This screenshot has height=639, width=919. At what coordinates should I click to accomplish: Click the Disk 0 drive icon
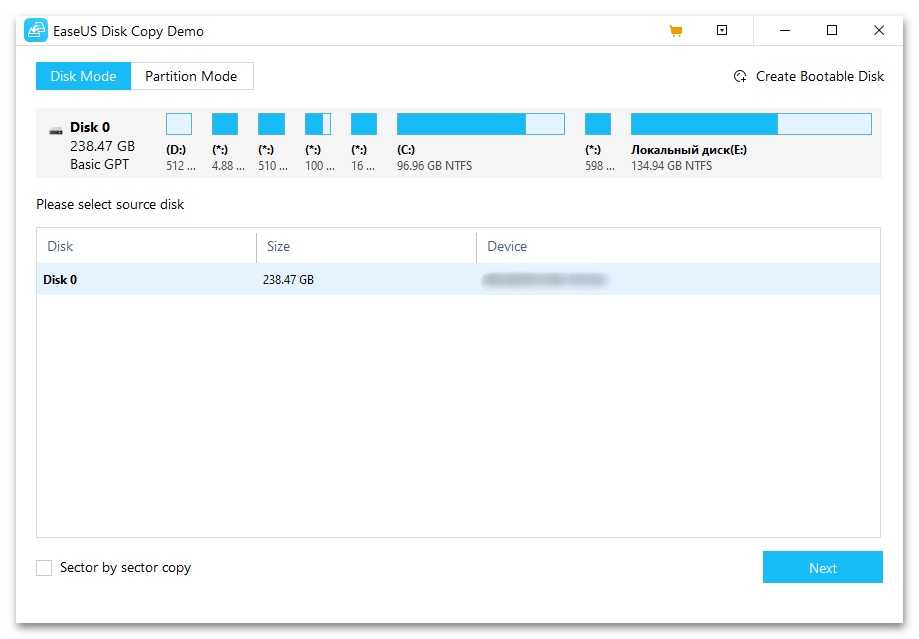click(x=56, y=130)
